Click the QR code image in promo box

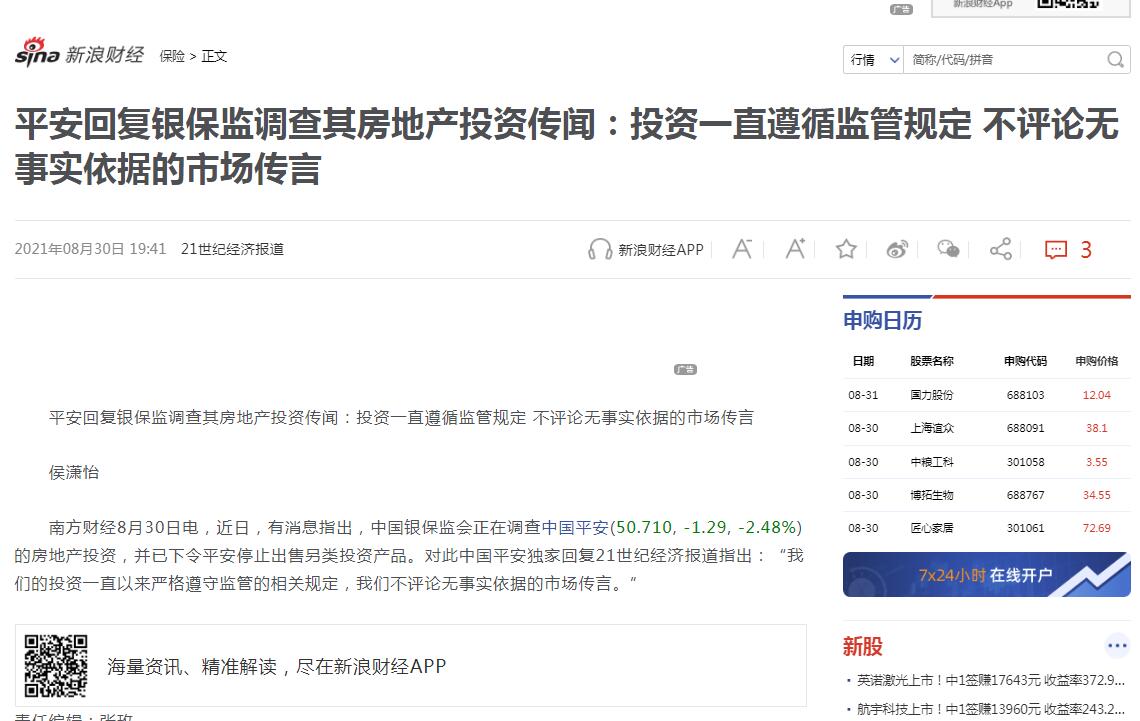click(56, 666)
